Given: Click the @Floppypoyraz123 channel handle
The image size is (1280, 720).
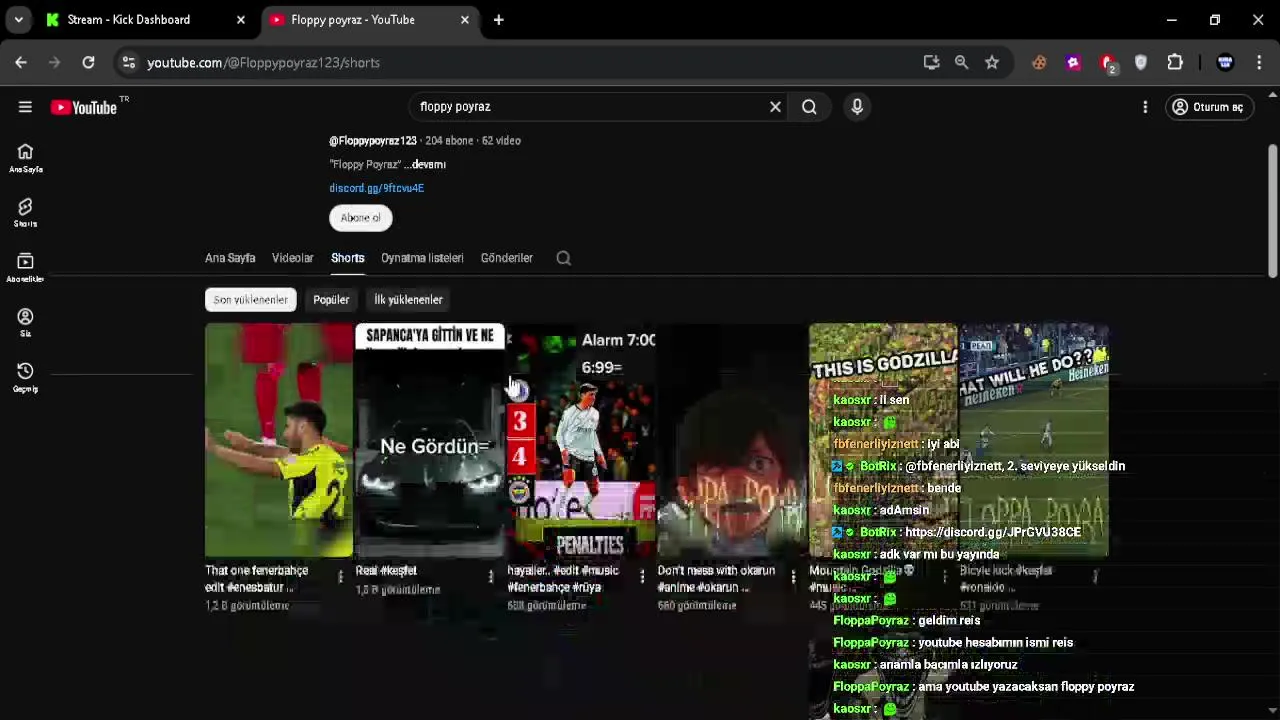Looking at the screenshot, I should click(x=373, y=141).
